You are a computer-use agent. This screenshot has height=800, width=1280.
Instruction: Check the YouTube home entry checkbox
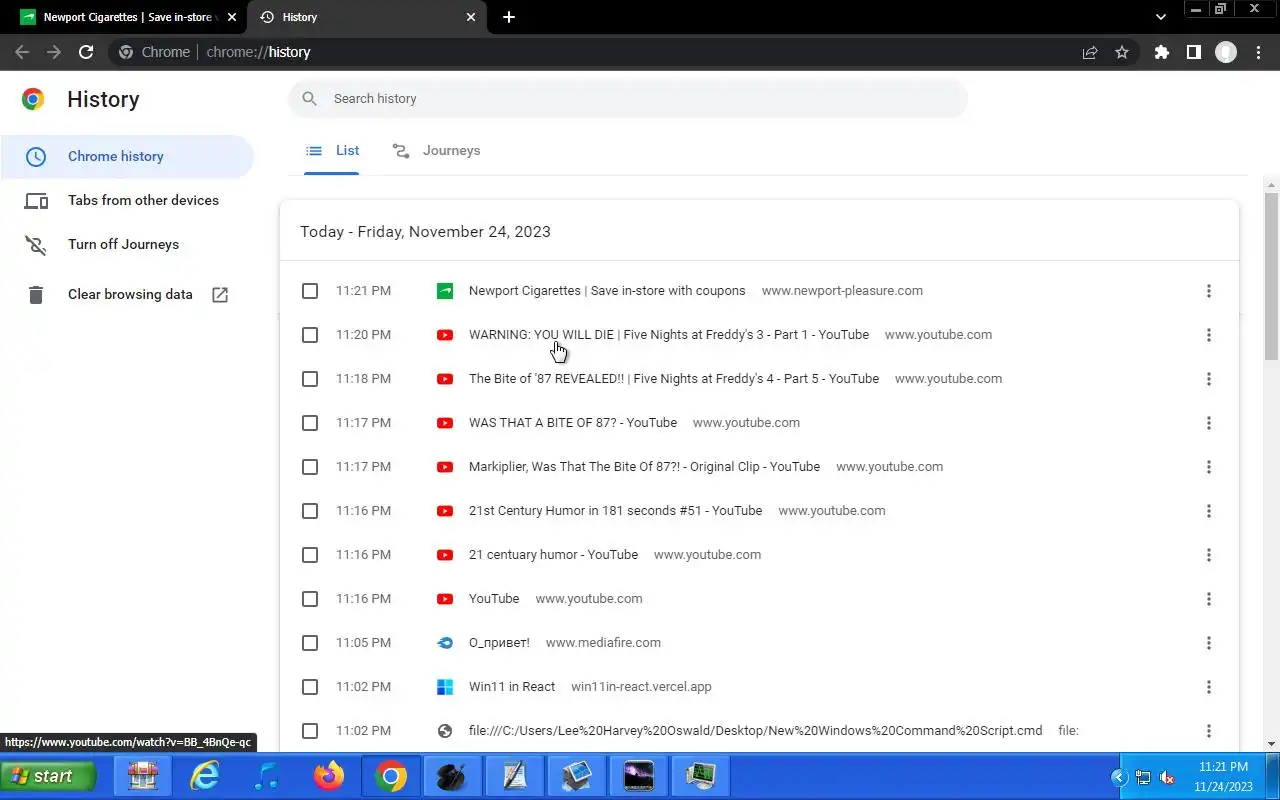pyautogui.click(x=310, y=599)
